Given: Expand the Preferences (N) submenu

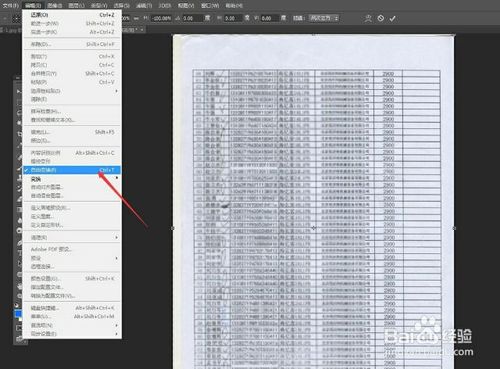Looking at the screenshot, I should 72,325.
